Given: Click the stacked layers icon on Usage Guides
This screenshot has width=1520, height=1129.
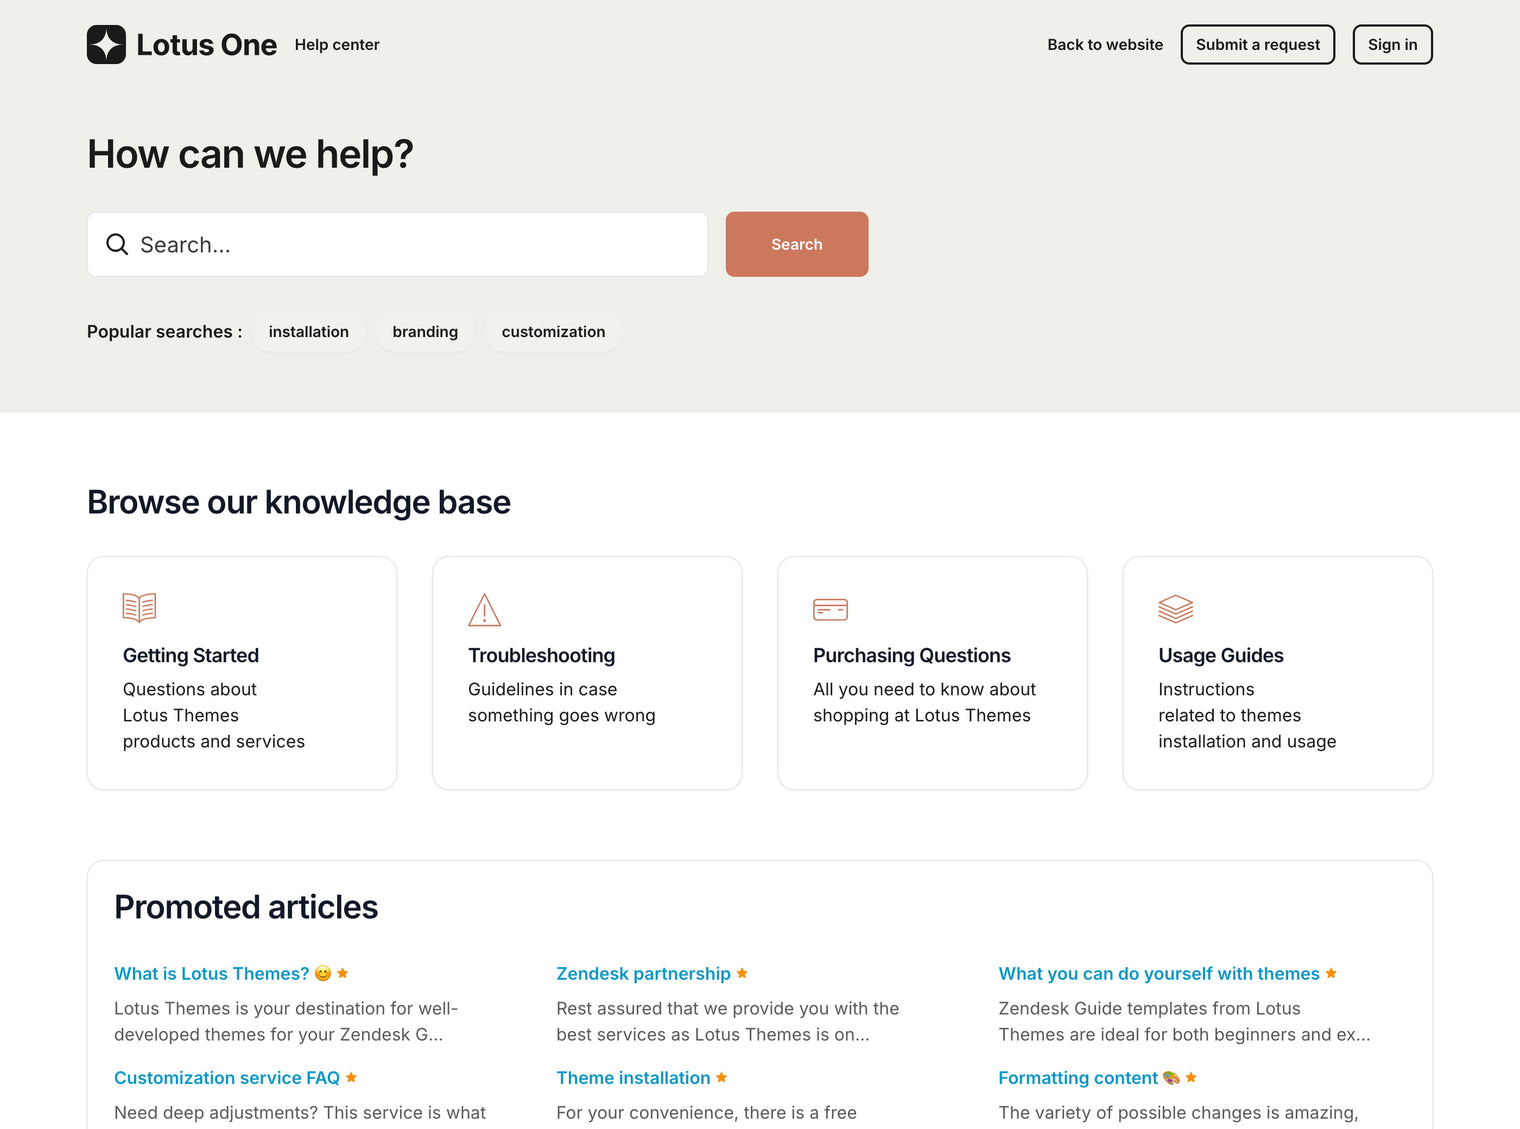Looking at the screenshot, I should tap(1176, 609).
